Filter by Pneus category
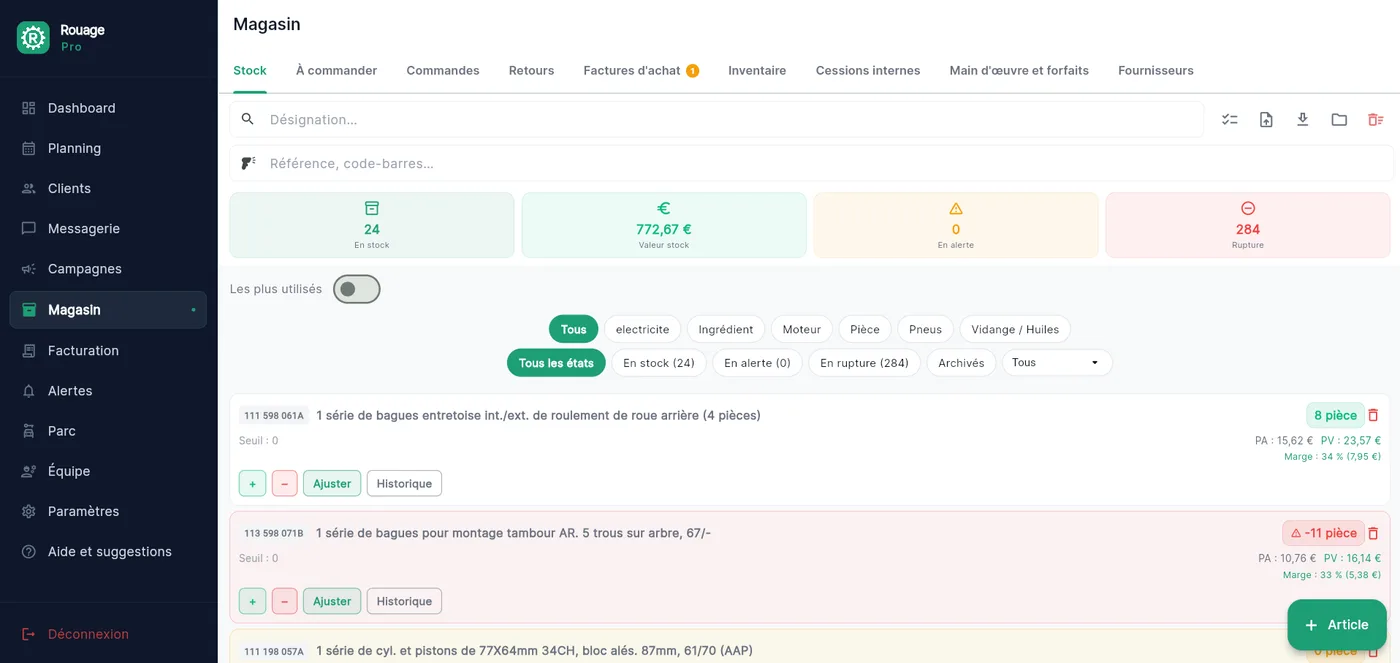The height and width of the screenshot is (663, 1400). (x=926, y=329)
